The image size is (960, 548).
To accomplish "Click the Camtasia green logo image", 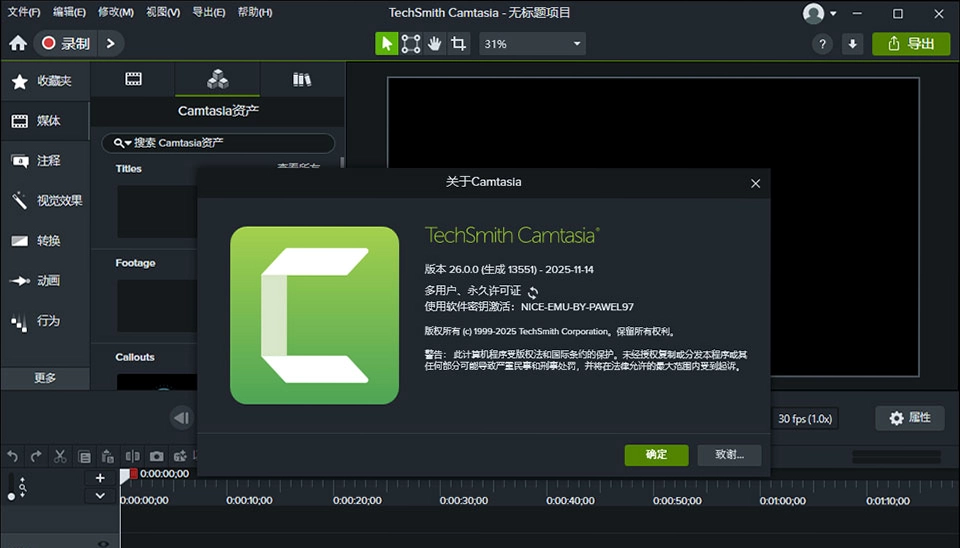I will pyautogui.click(x=314, y=315).
